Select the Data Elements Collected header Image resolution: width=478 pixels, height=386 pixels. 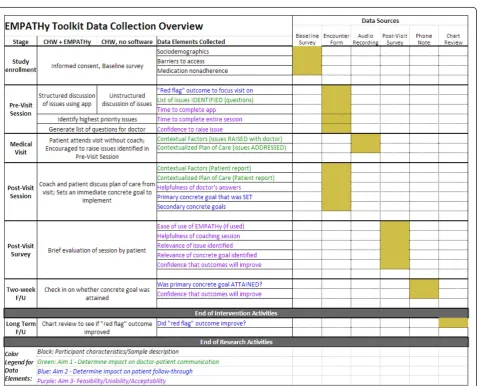(191, 42)
